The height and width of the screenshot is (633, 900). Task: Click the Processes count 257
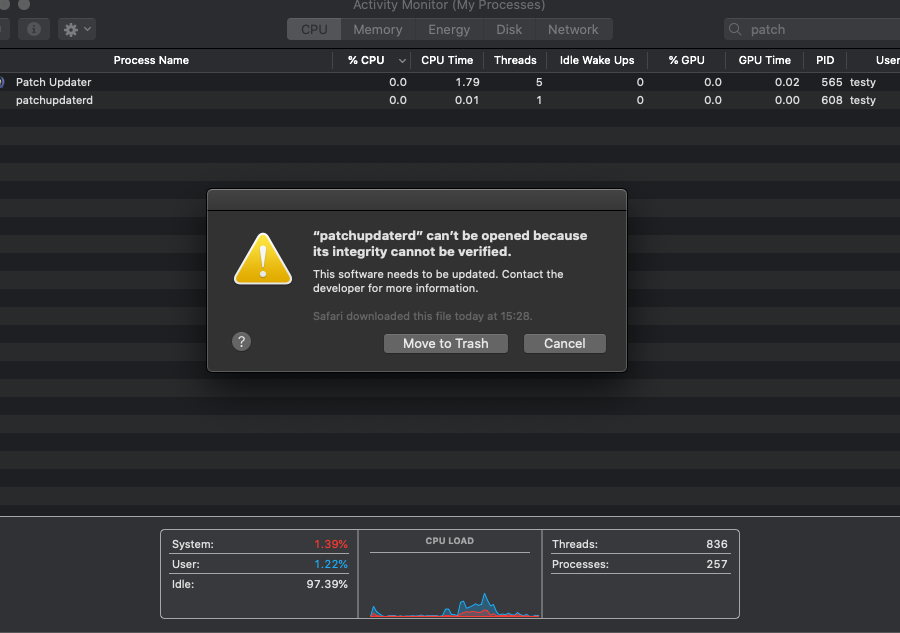pyautogui.click(x=717, y=564)
